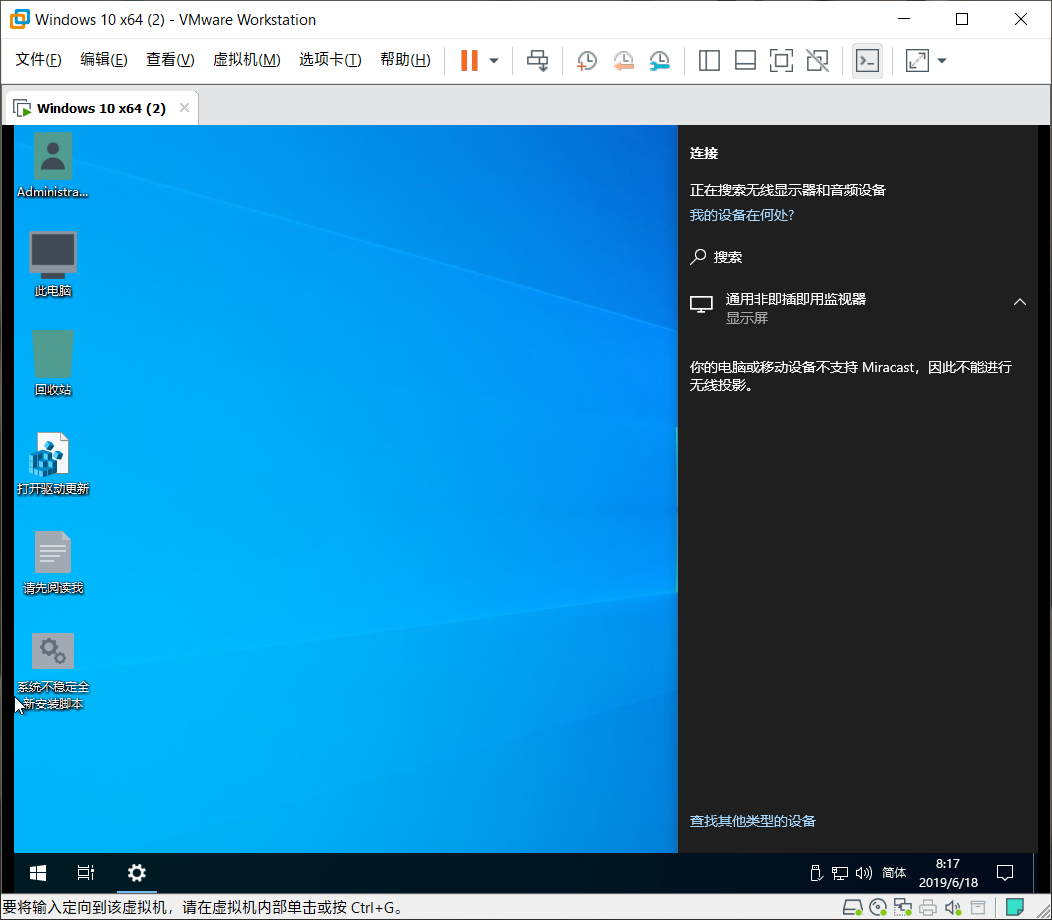
Task: Click 我的设备在何处? link
Action: tap(741, 215)
